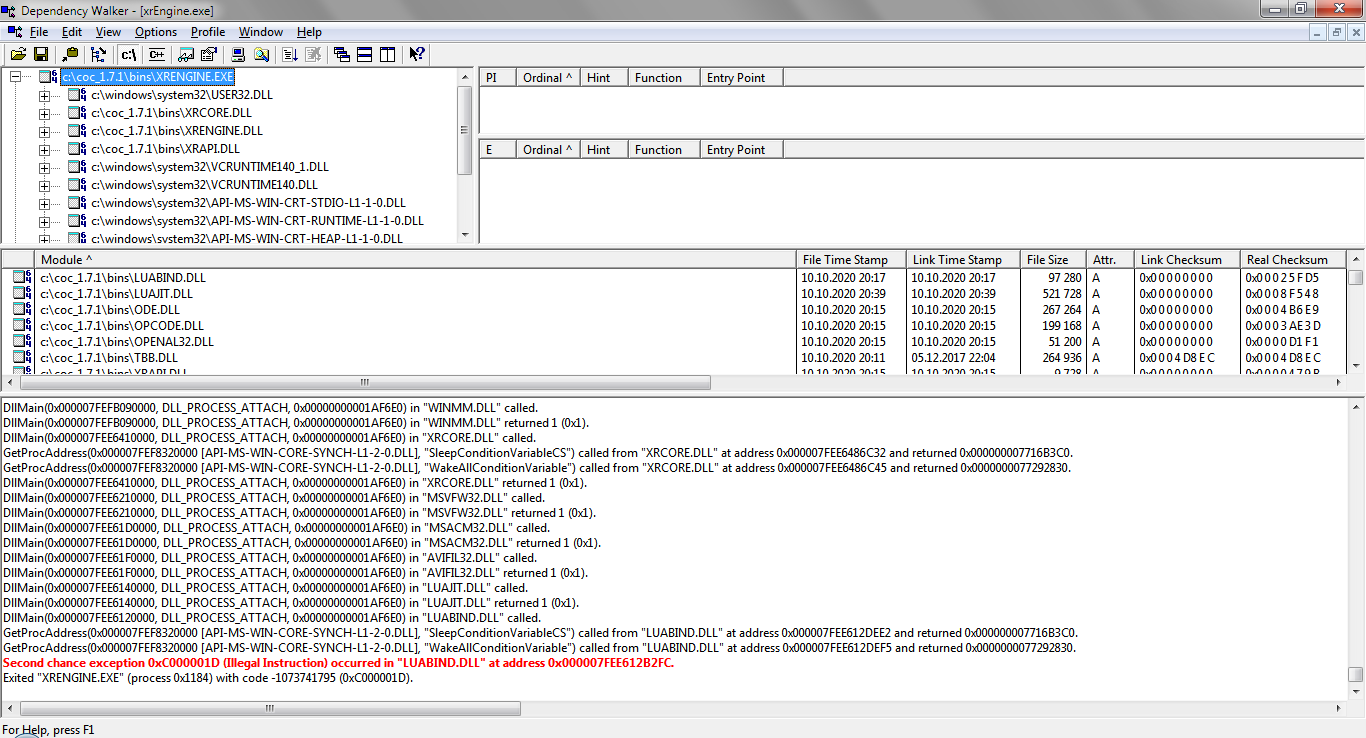This screenshot has height=738, width=1366.
Task: Expand the XRCORE.DLL tree node
Action: click(x=44, y=113)
